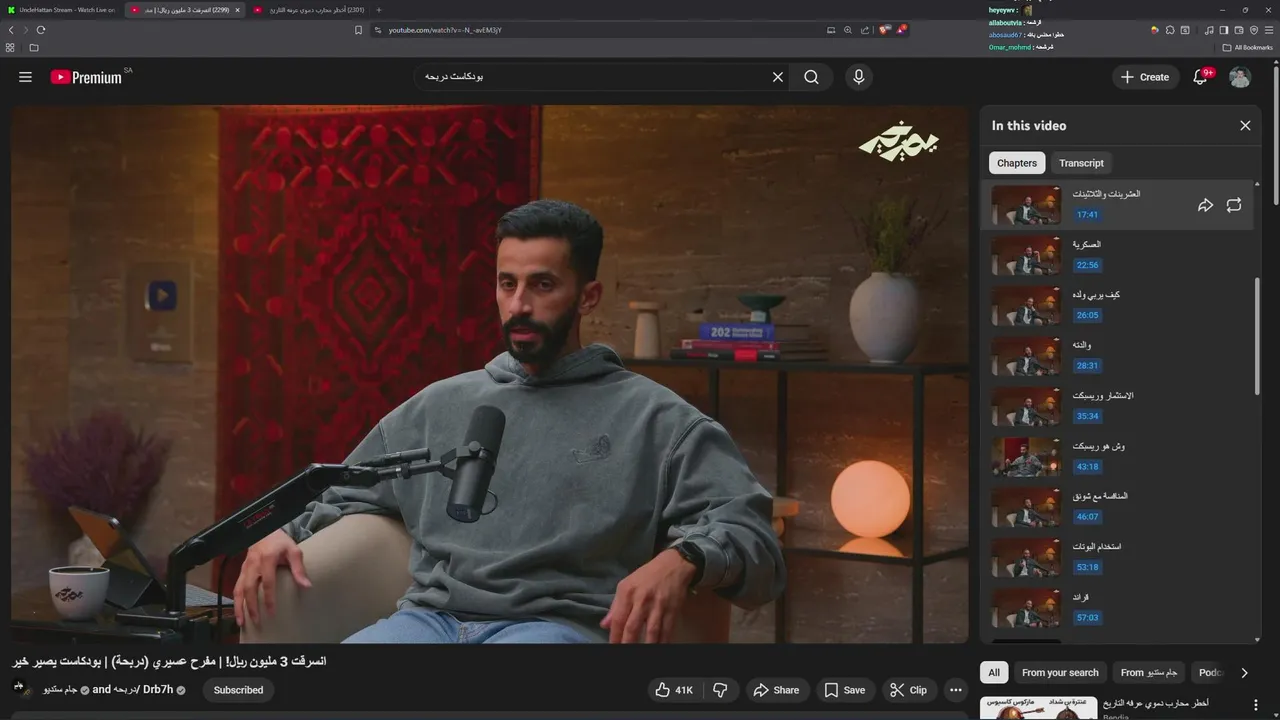
Task: Switch to the Transcript tab
Action: coord(1081,163)
